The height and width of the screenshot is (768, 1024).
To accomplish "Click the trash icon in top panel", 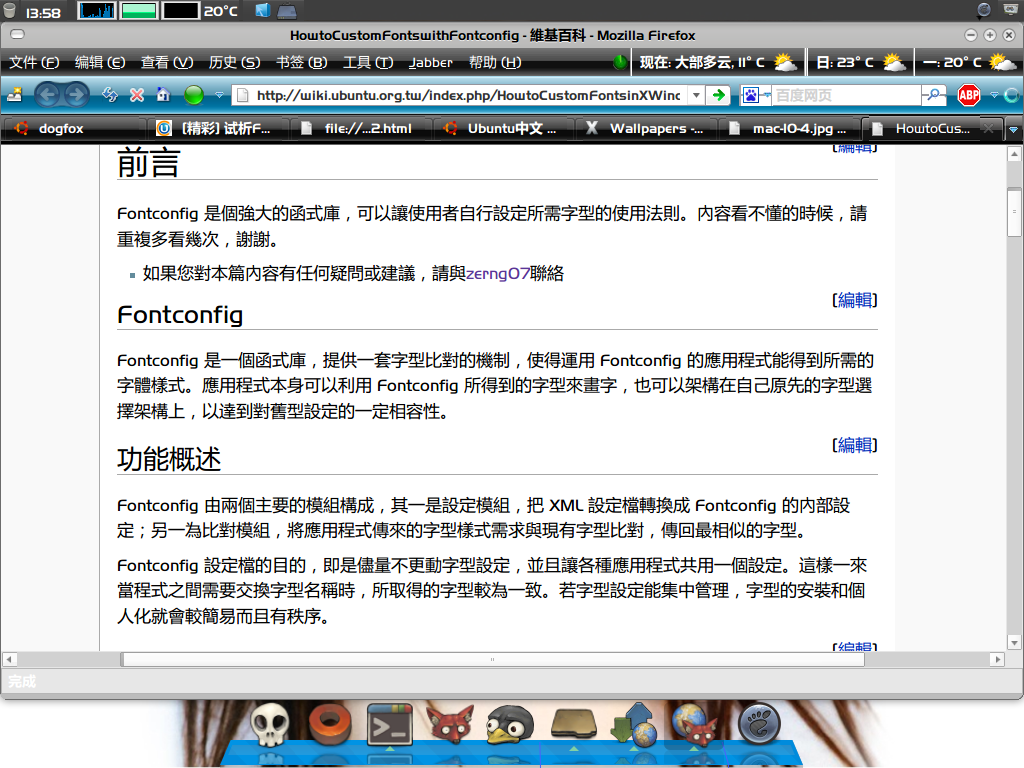I will tap(10, 11).
